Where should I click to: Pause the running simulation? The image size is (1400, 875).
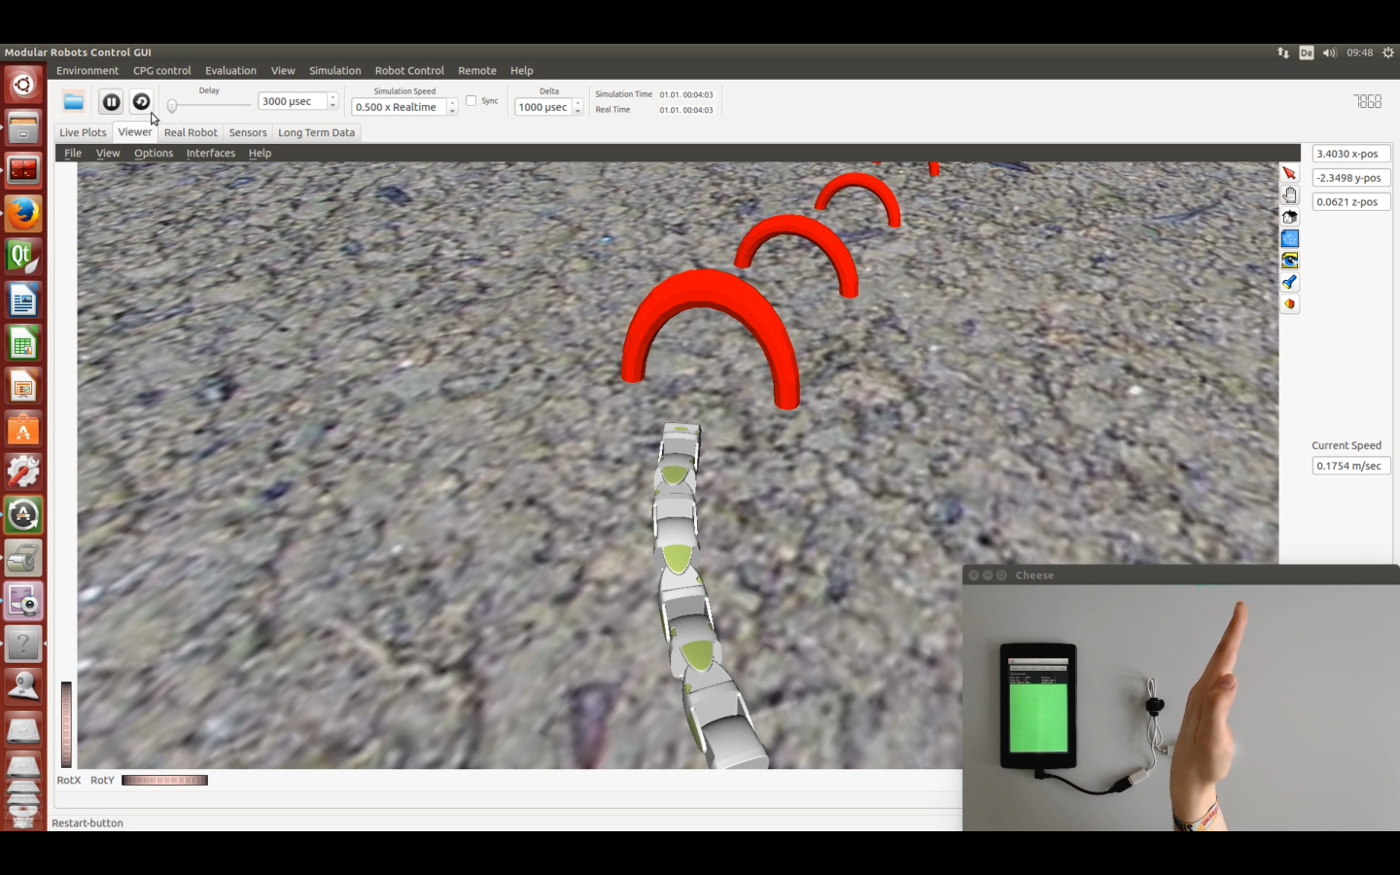pyautogui.click(x=111, y=102)
